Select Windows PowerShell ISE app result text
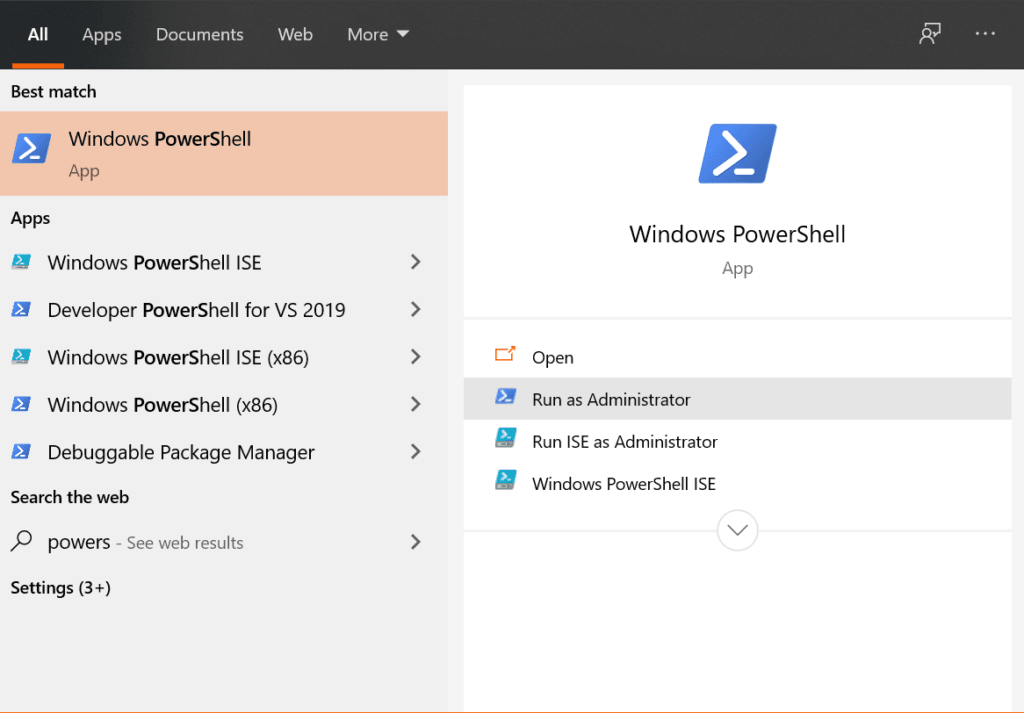This screenshot has height=713, width=1024. point(154,262)
